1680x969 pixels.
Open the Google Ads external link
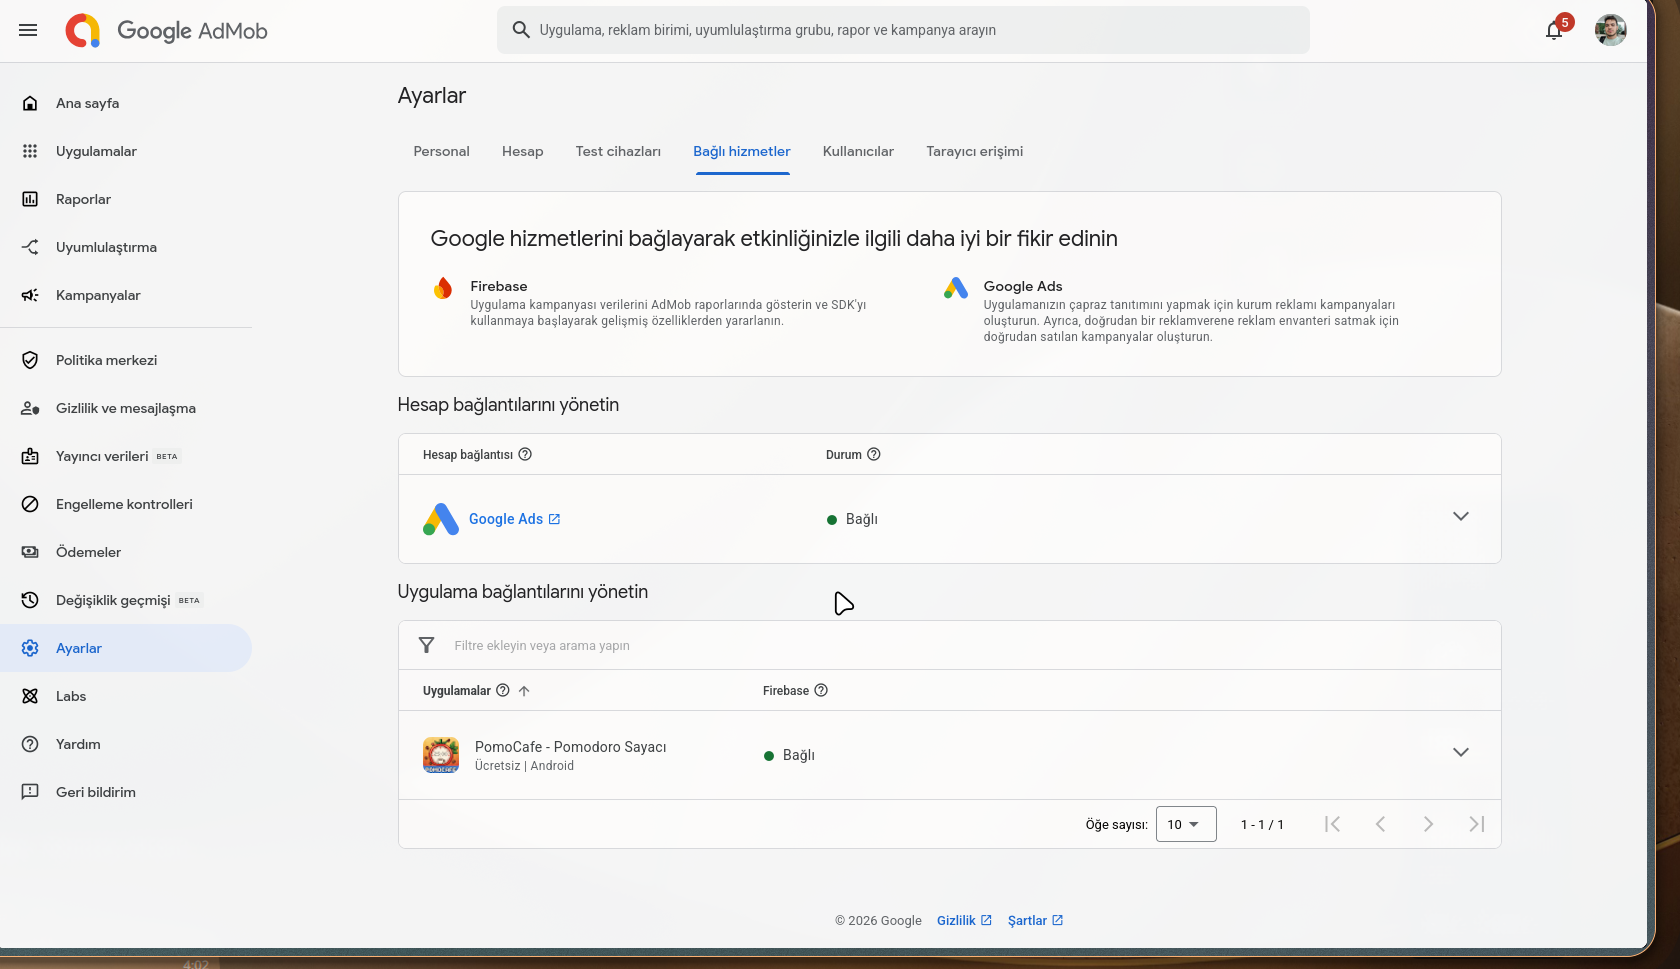tap(515, 519)
